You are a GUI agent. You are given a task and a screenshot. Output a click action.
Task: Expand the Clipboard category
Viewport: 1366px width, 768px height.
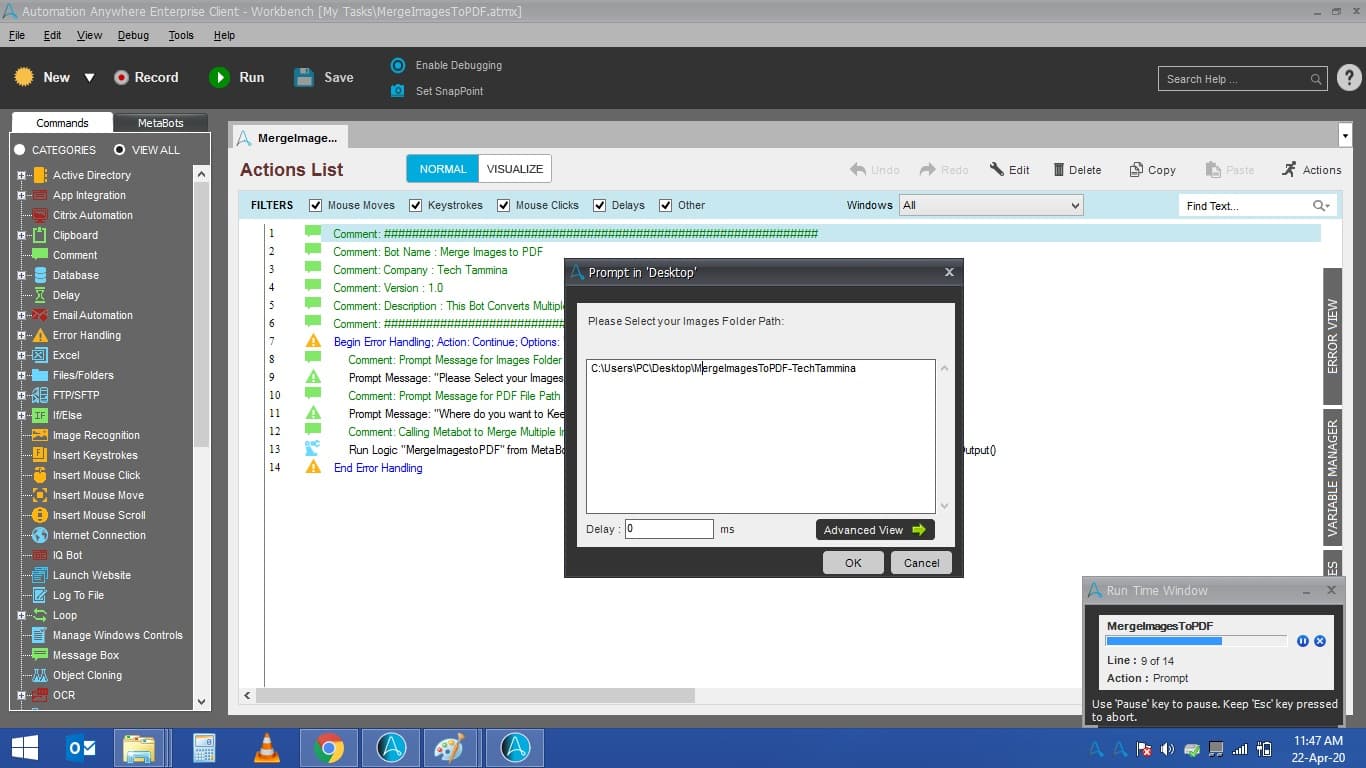(21, 235)
